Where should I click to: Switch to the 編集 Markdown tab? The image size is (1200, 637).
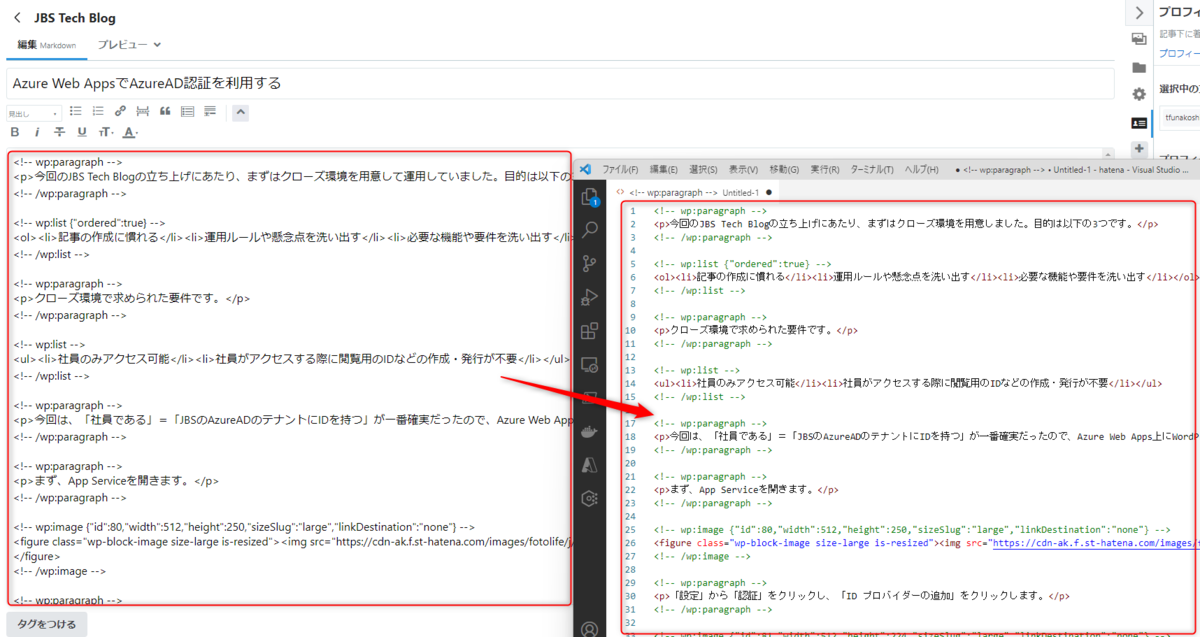46,45
